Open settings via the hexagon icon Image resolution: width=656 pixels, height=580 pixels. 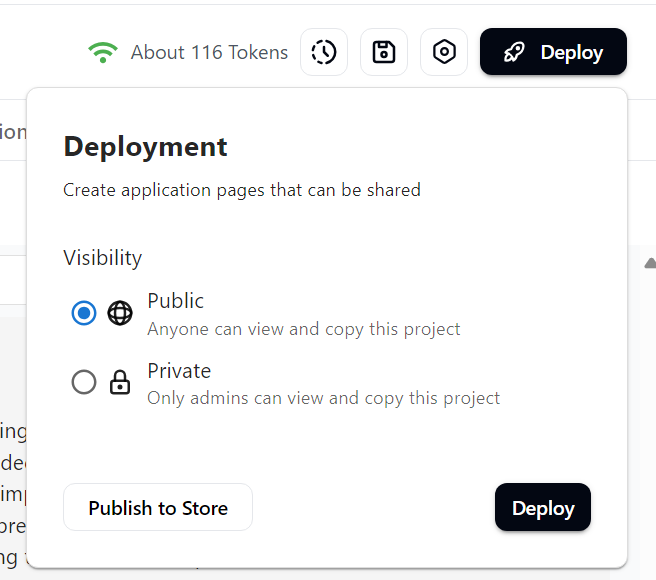point(444,52)
